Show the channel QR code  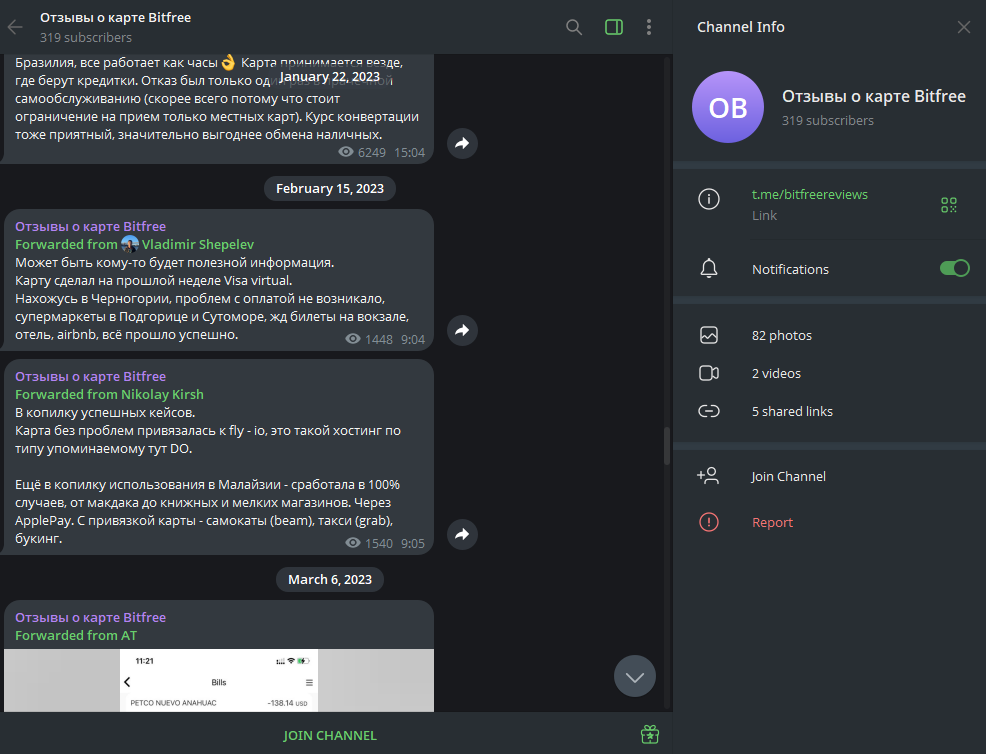(948, 205)
